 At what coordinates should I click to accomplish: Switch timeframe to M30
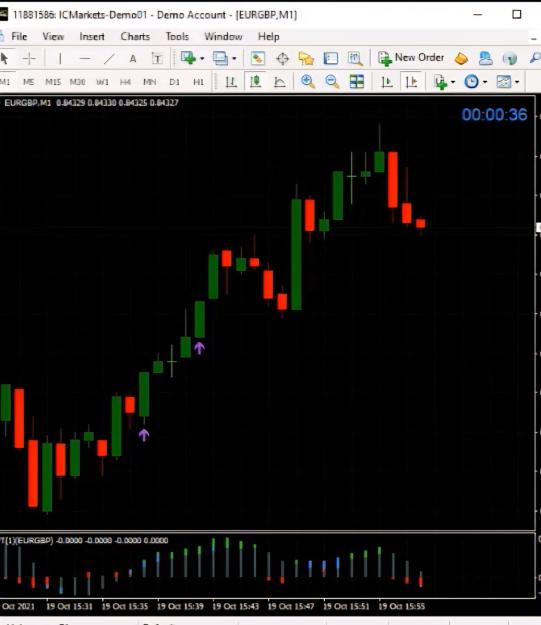tap(77, 82)
